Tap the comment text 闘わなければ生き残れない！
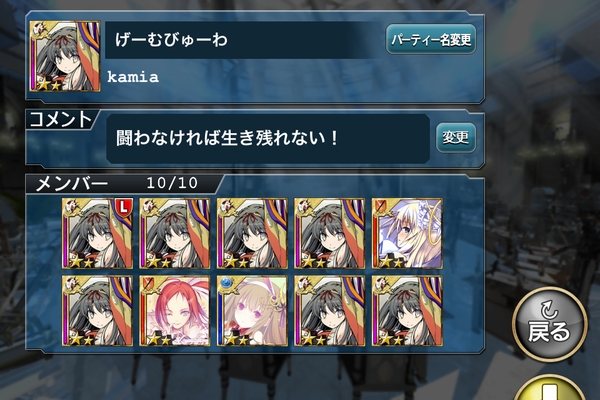 pyautogui.click(x=227, y=138)
